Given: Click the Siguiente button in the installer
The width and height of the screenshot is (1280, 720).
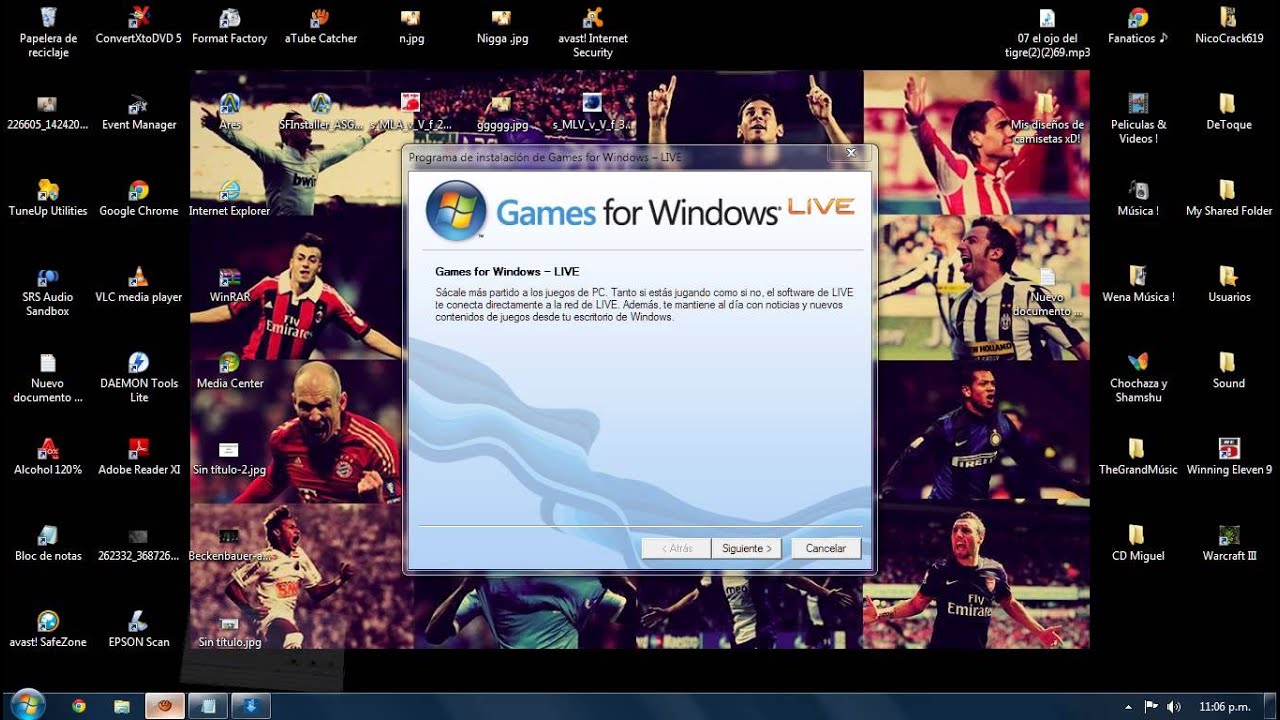Looking at the screenshot, I should coord(746,548).
